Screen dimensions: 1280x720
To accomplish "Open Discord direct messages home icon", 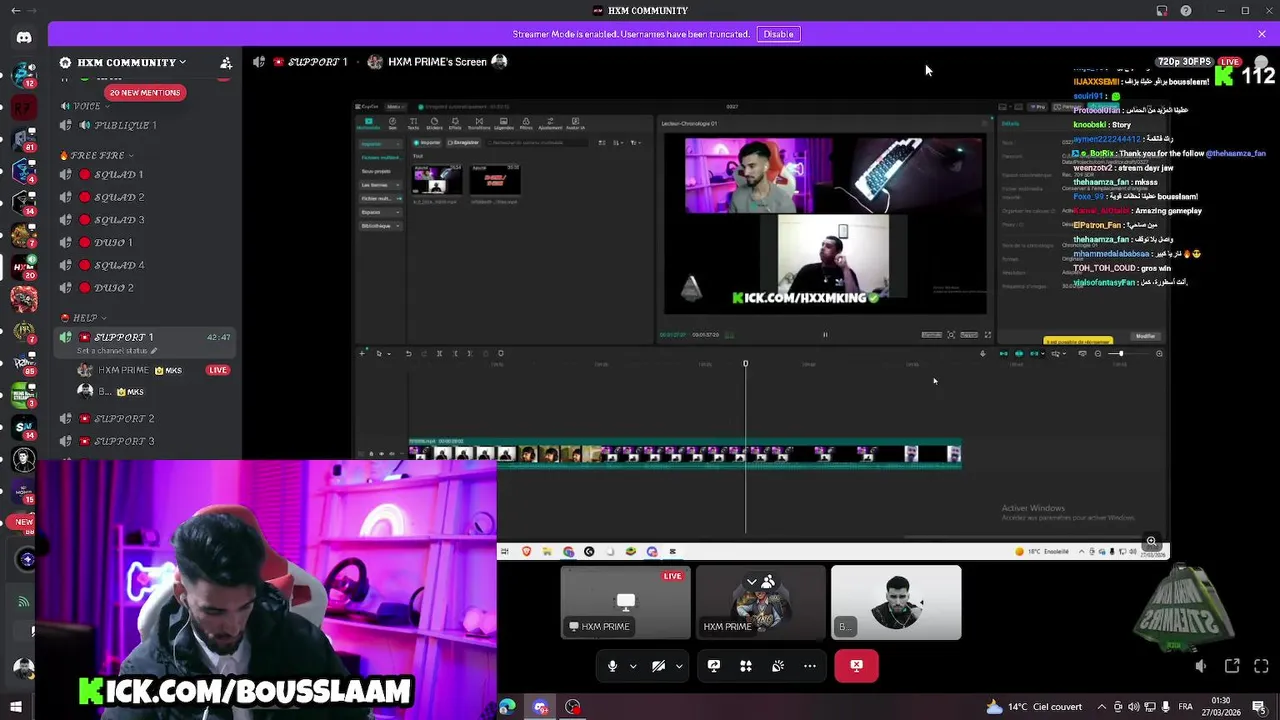I will click(x=24, y=37).
